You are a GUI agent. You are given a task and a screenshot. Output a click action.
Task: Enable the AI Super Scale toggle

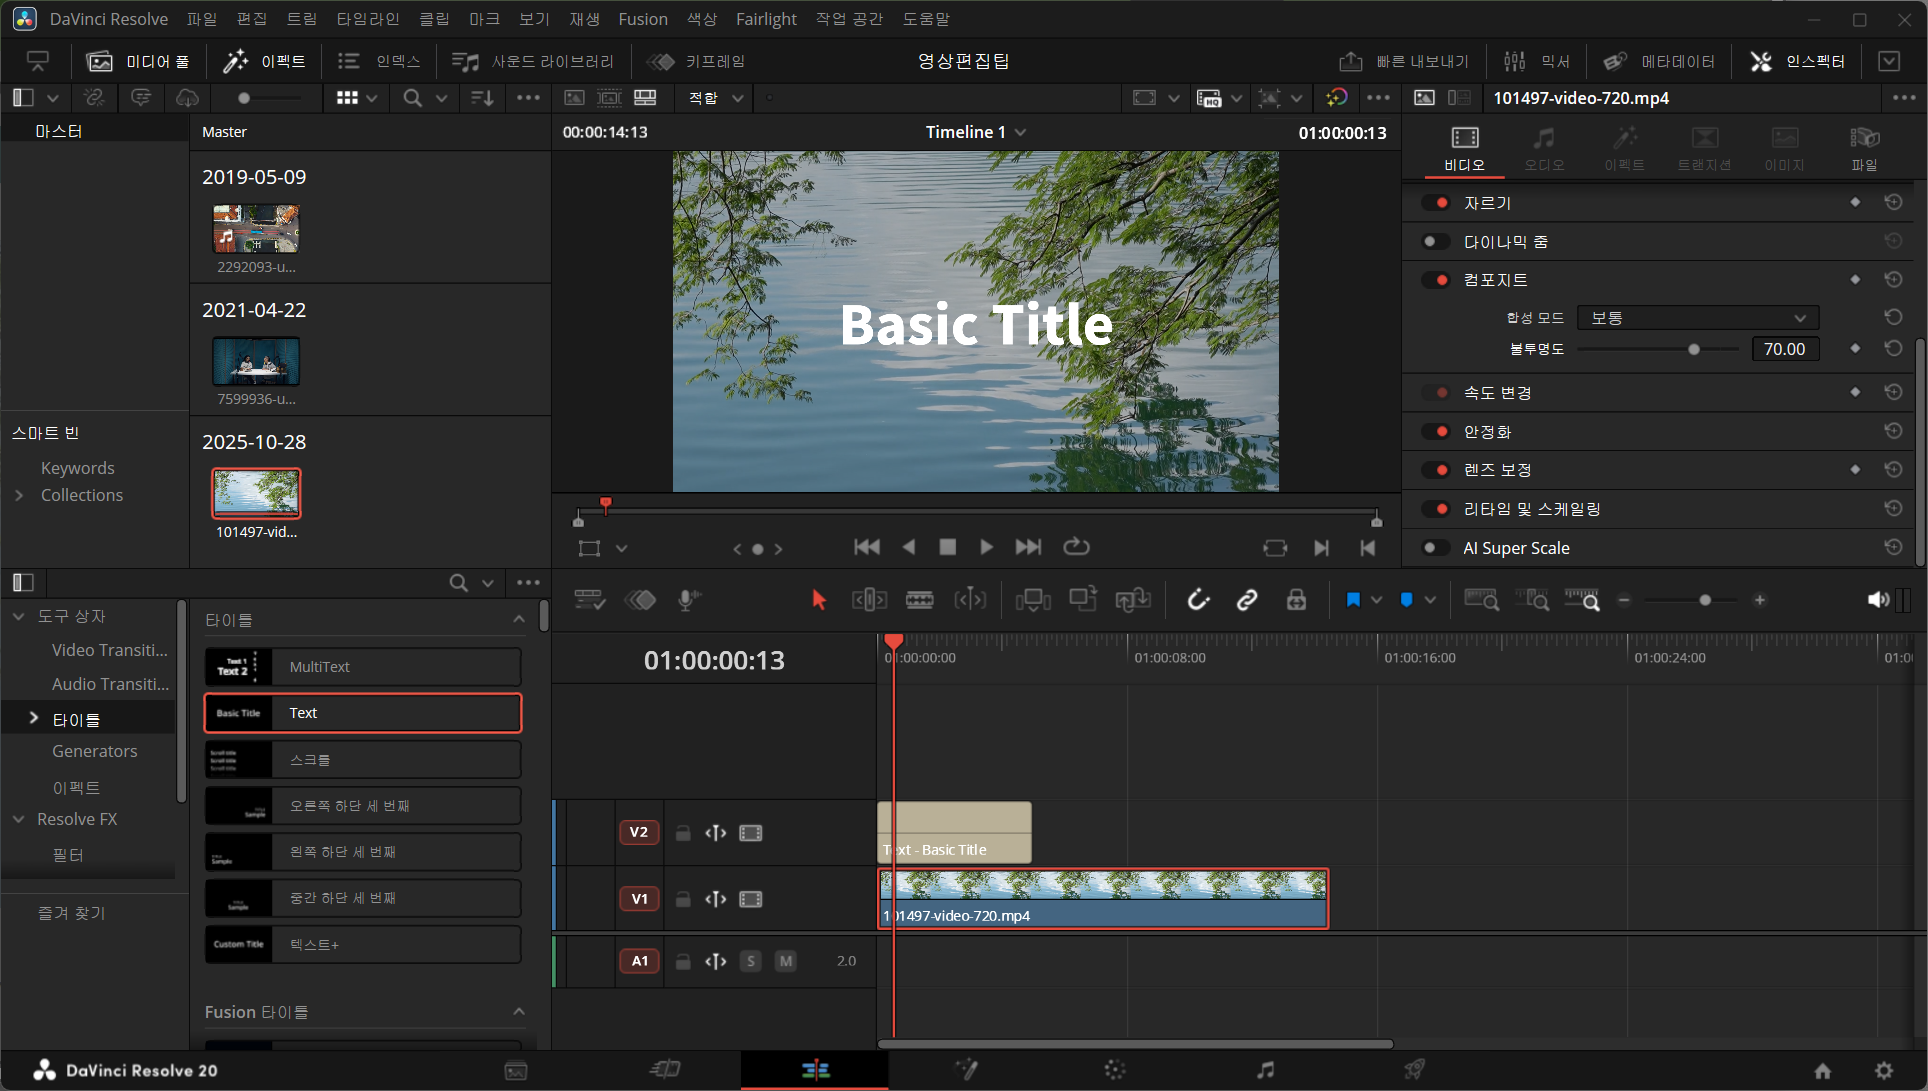point(1436,548)
